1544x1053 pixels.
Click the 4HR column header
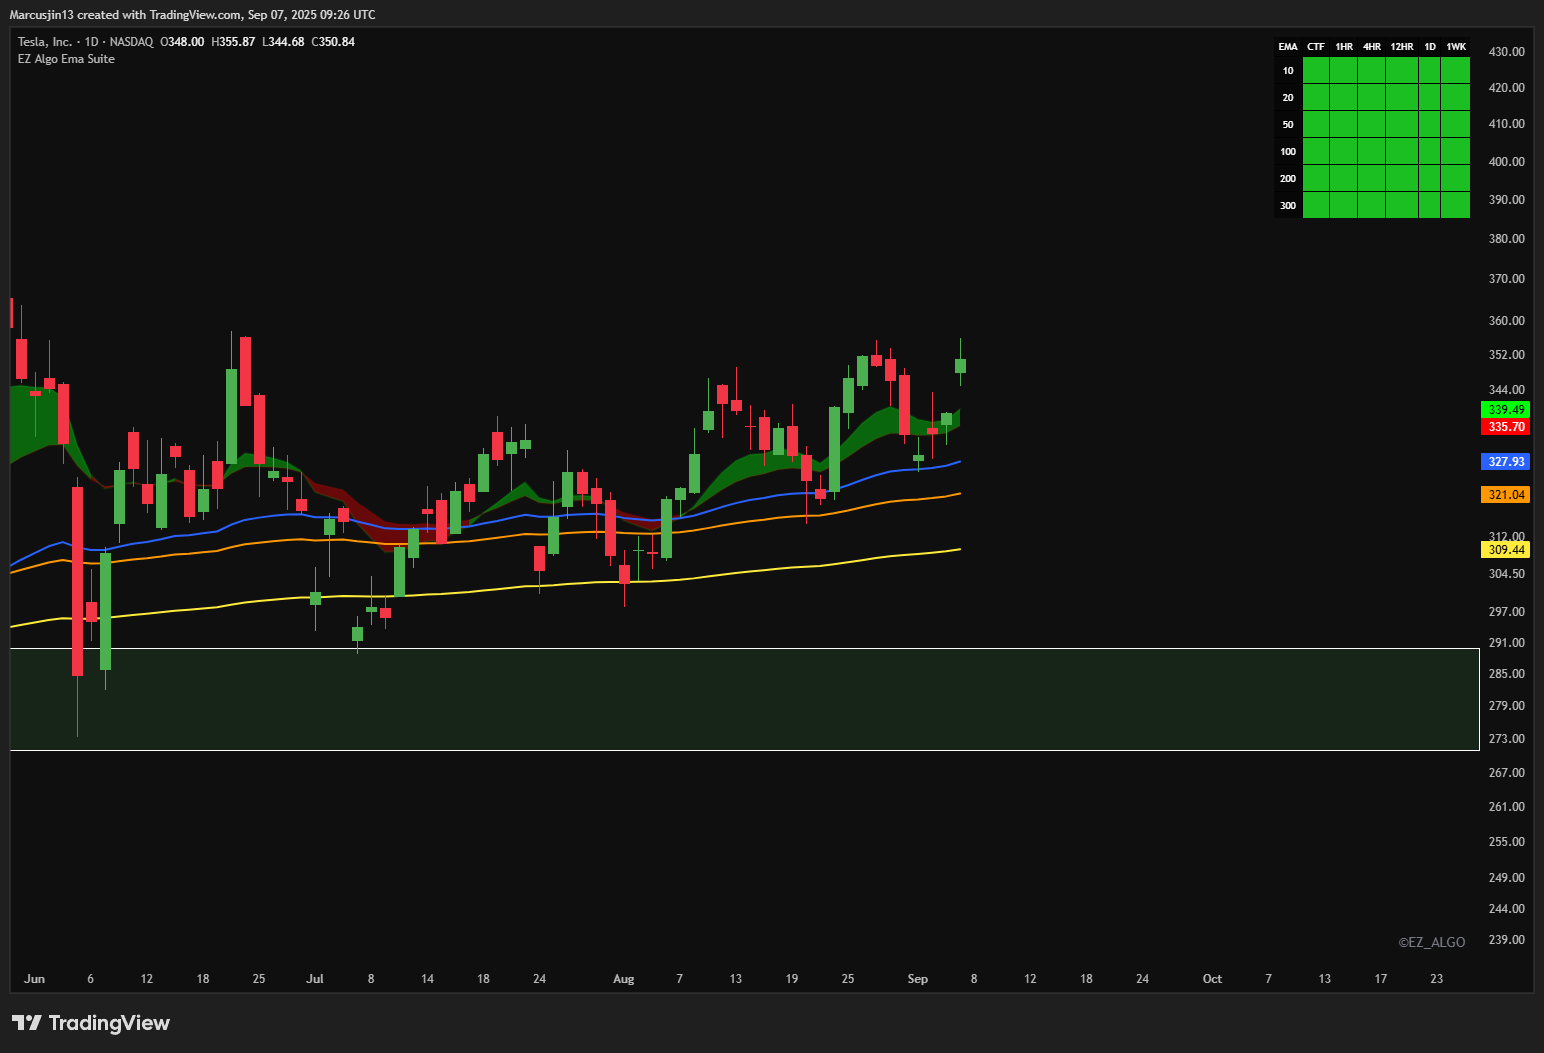1372,47
